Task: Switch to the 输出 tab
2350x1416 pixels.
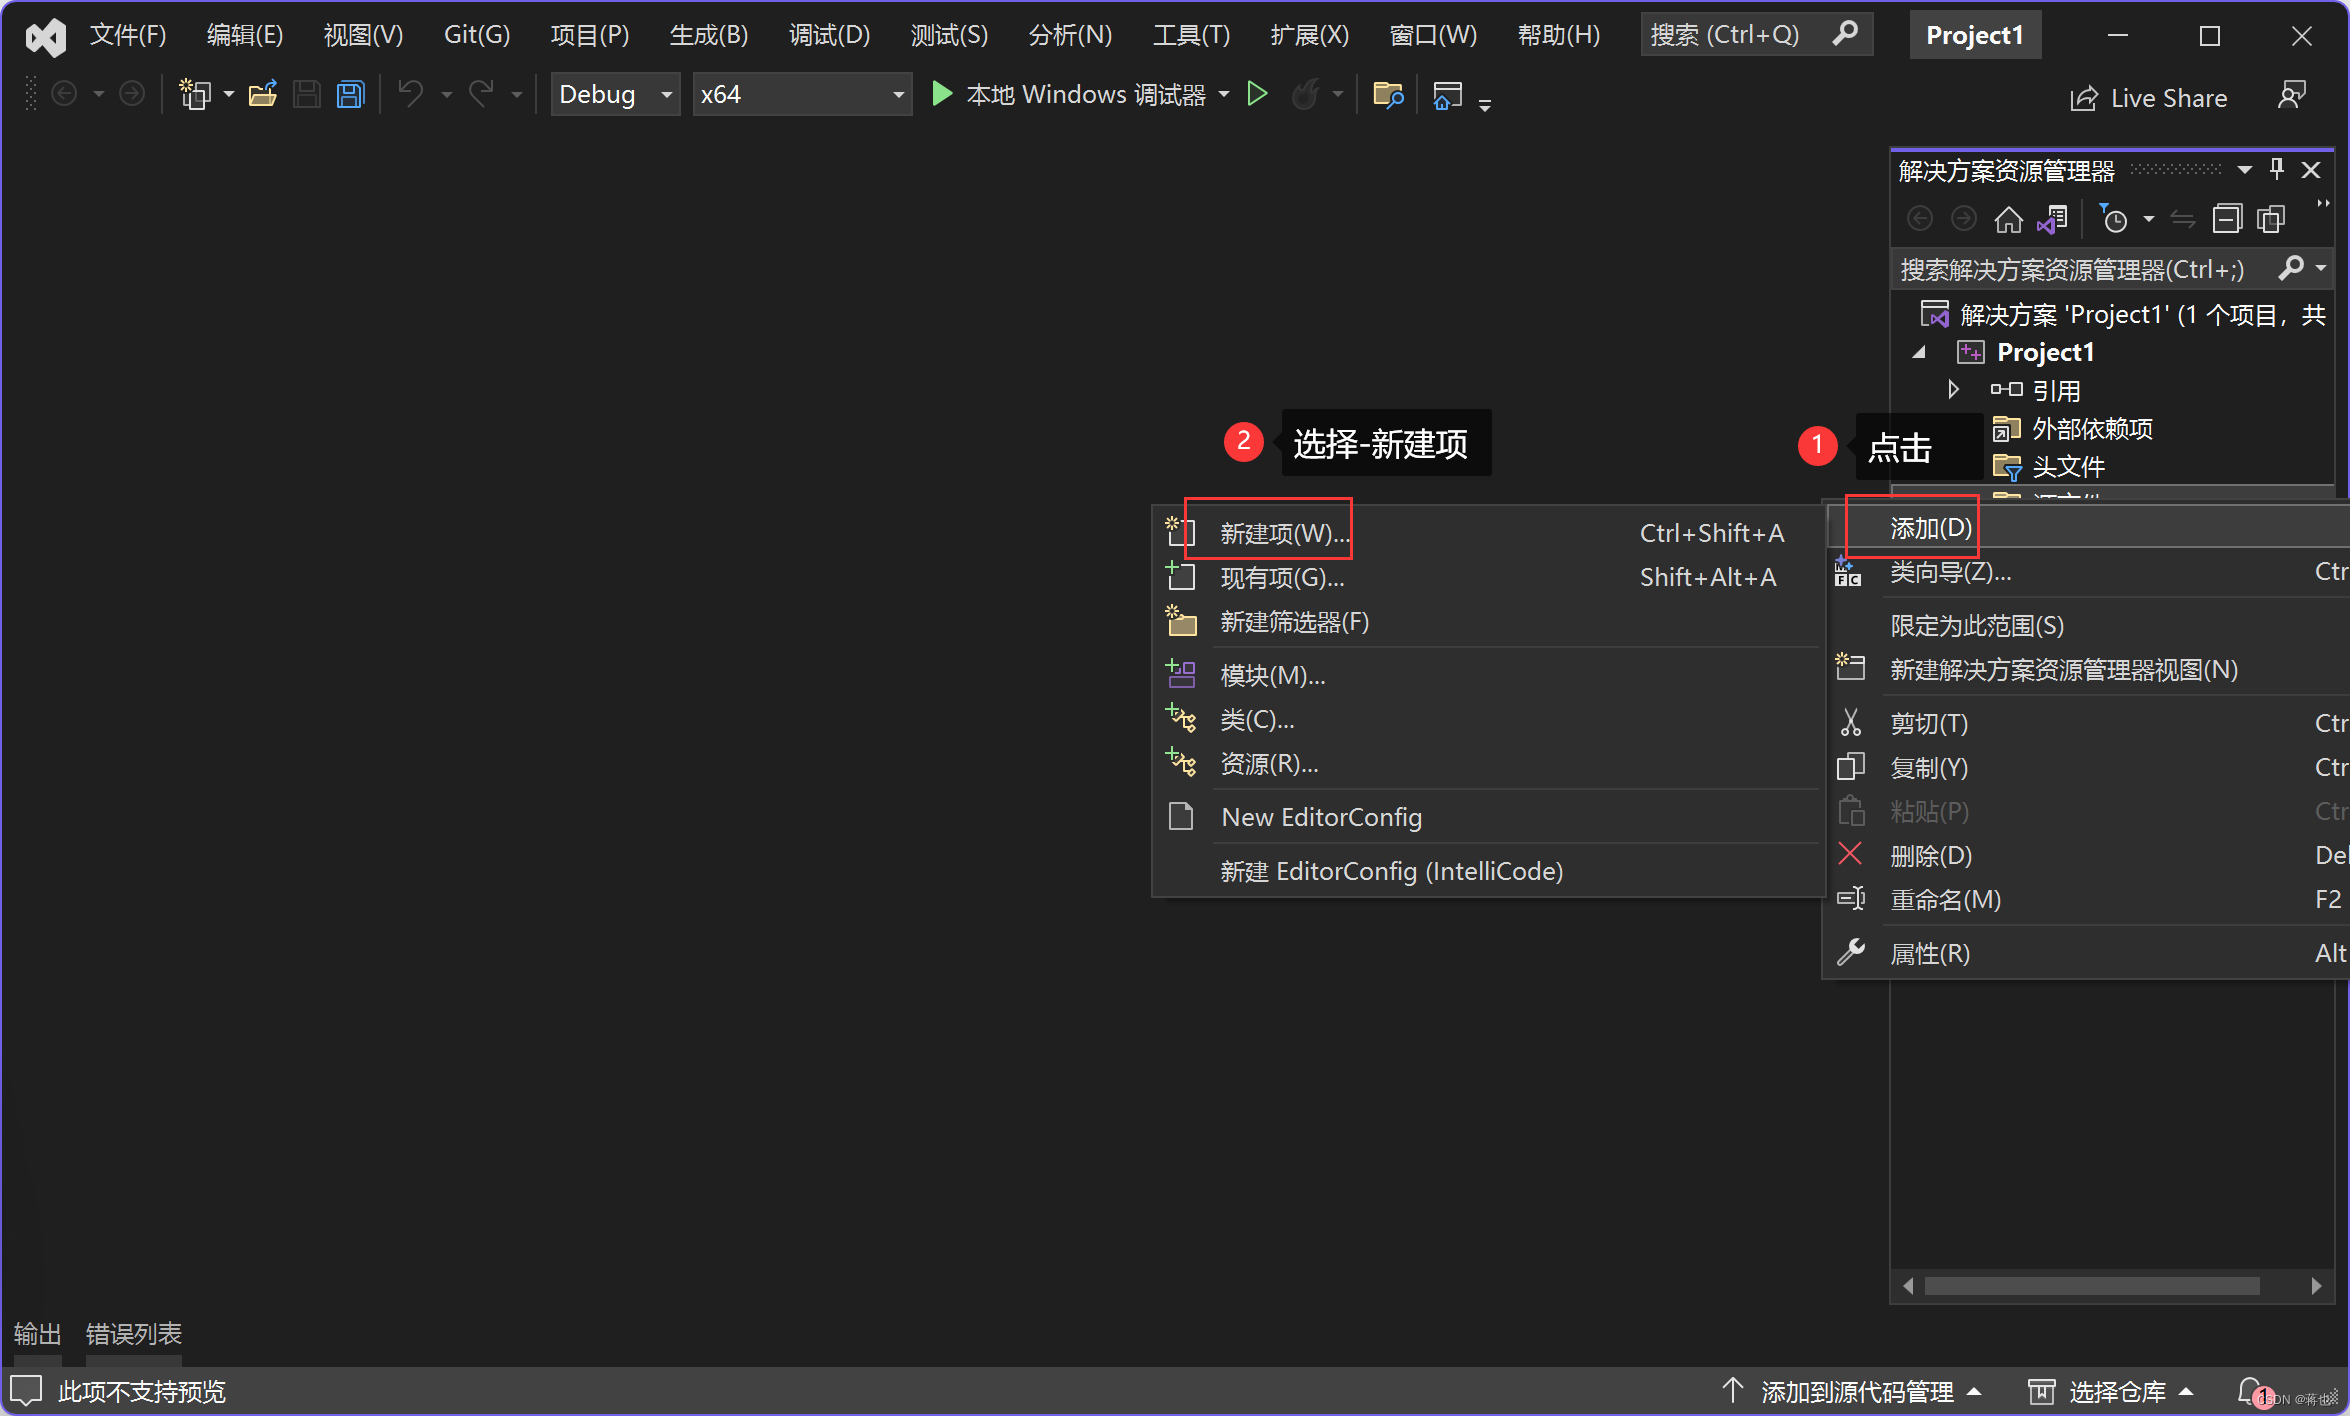Action: tap(37, 1333)
